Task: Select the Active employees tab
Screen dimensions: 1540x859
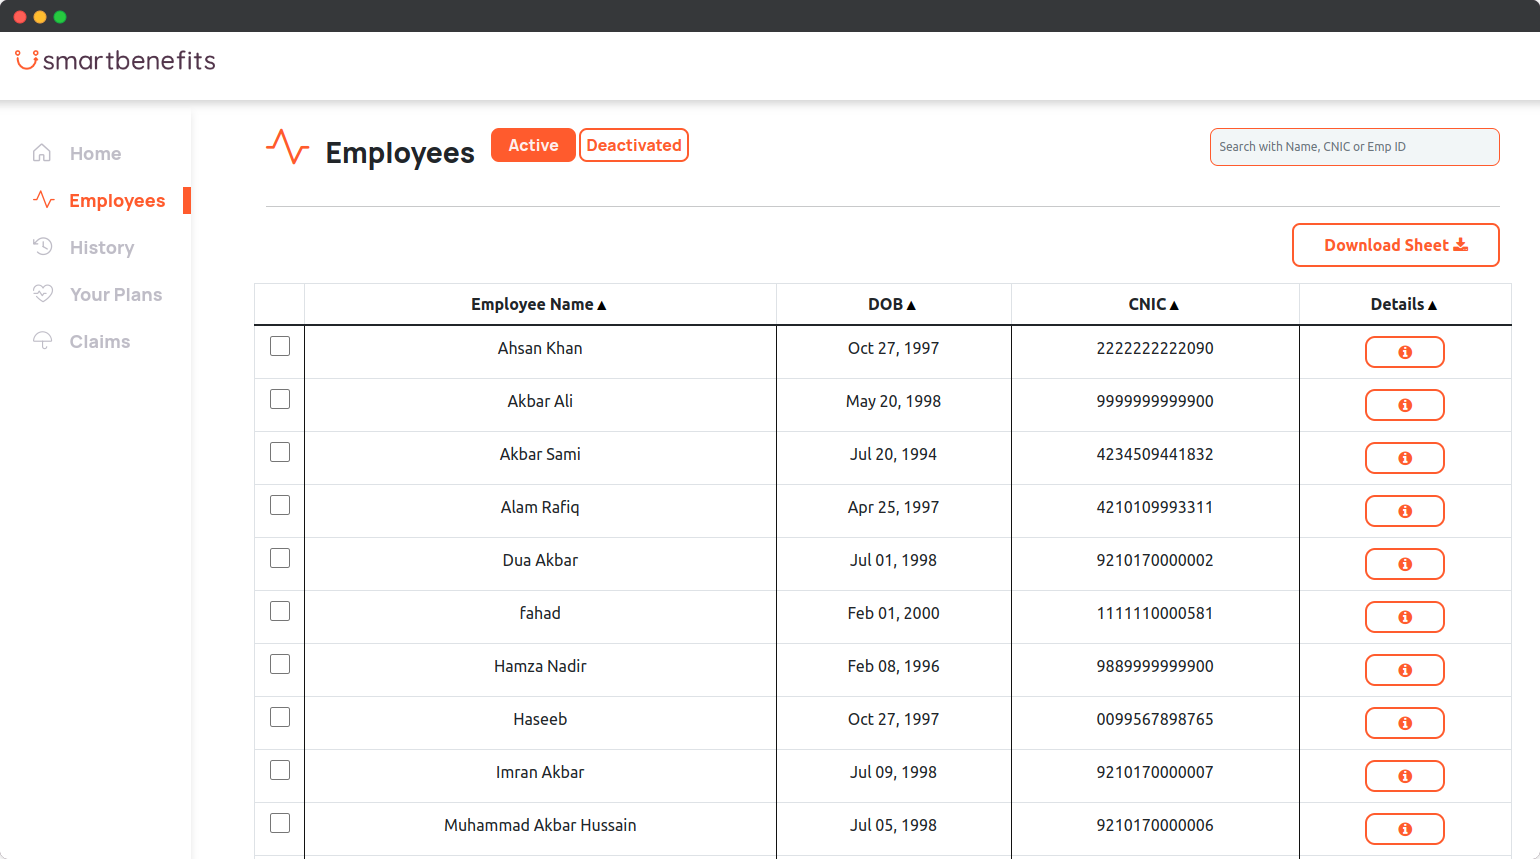Action: click(x=533, y=145)
